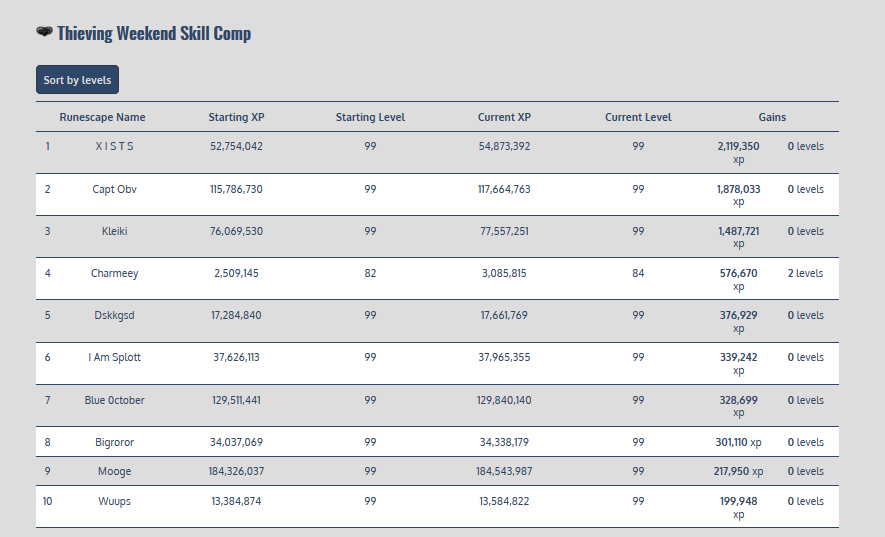This screenshot has height=537, width=885.
Task: Click the Bigroror player name
Action: pos(114,442)
